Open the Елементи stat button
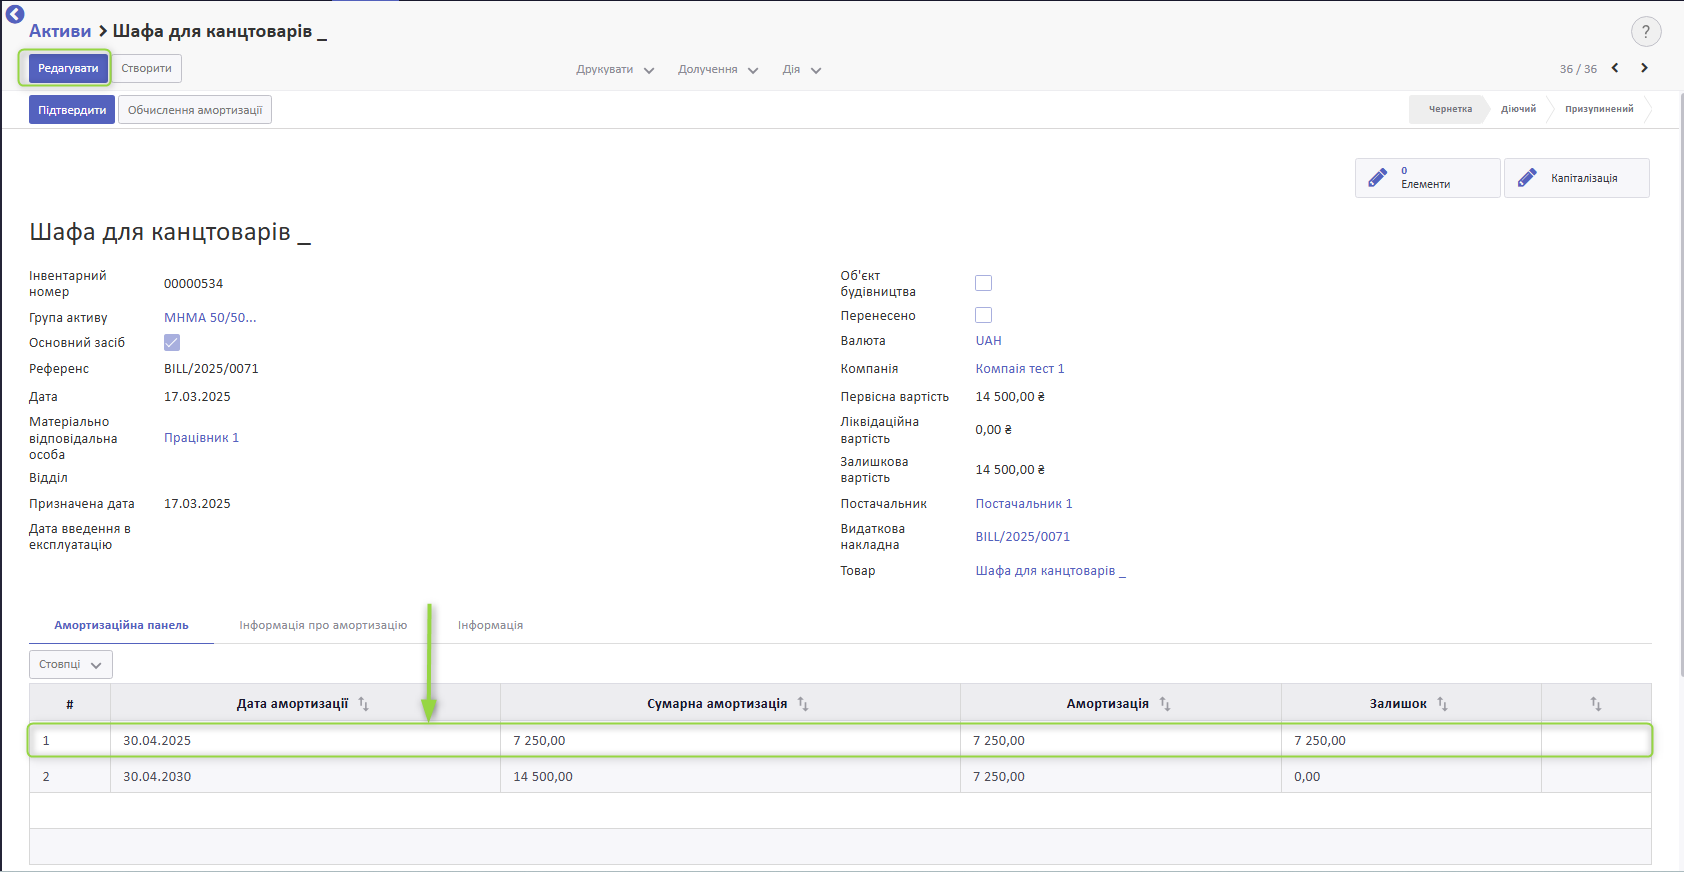Screen dimensions: 1684x872 click(x=1427, y=178)
